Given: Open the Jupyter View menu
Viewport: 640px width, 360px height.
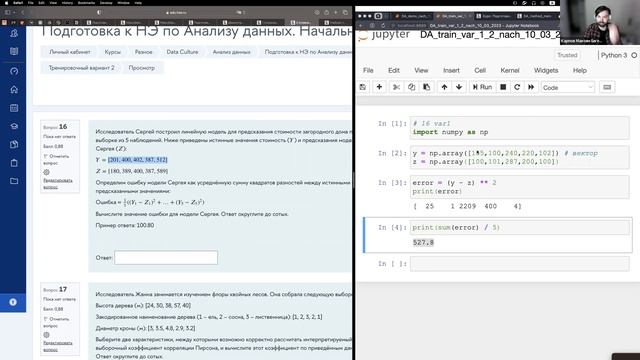Looking at the screenshot, I should point(421,70).
